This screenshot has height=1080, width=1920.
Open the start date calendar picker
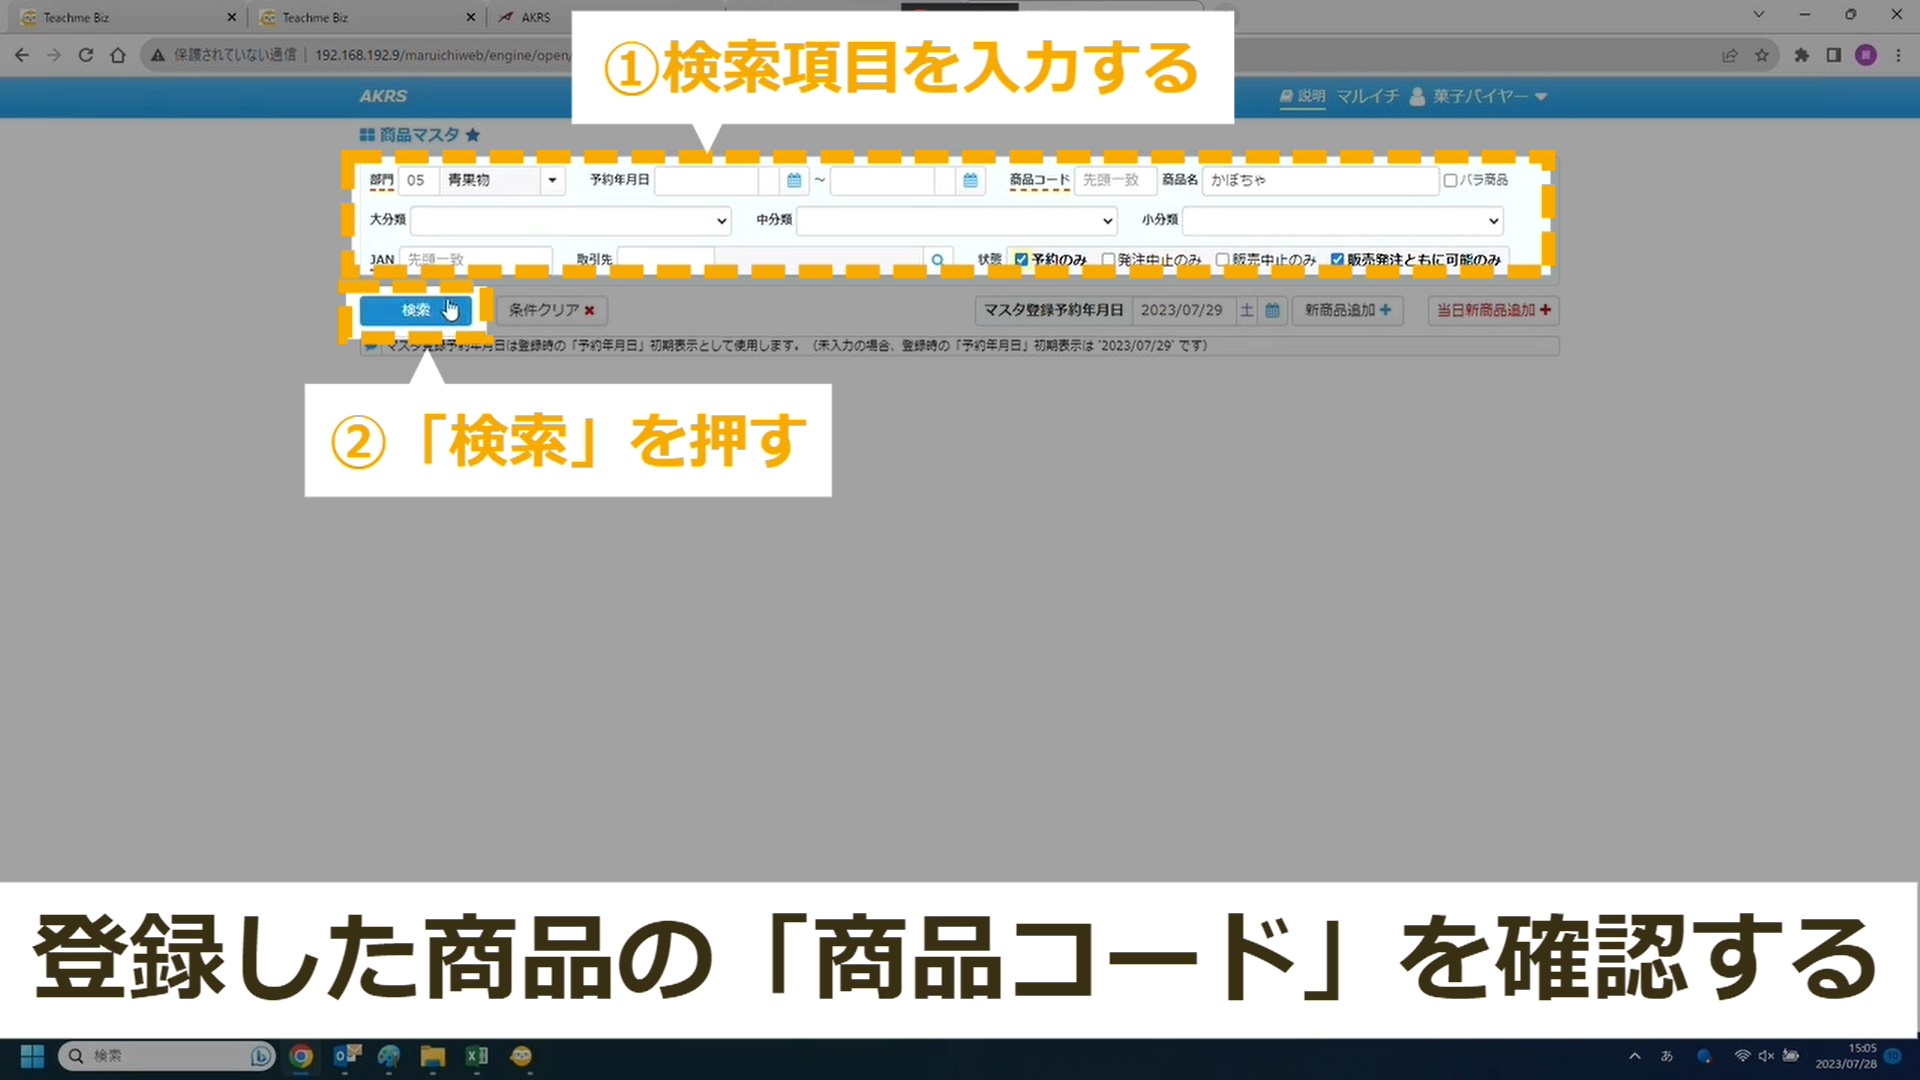pos(794,180)
